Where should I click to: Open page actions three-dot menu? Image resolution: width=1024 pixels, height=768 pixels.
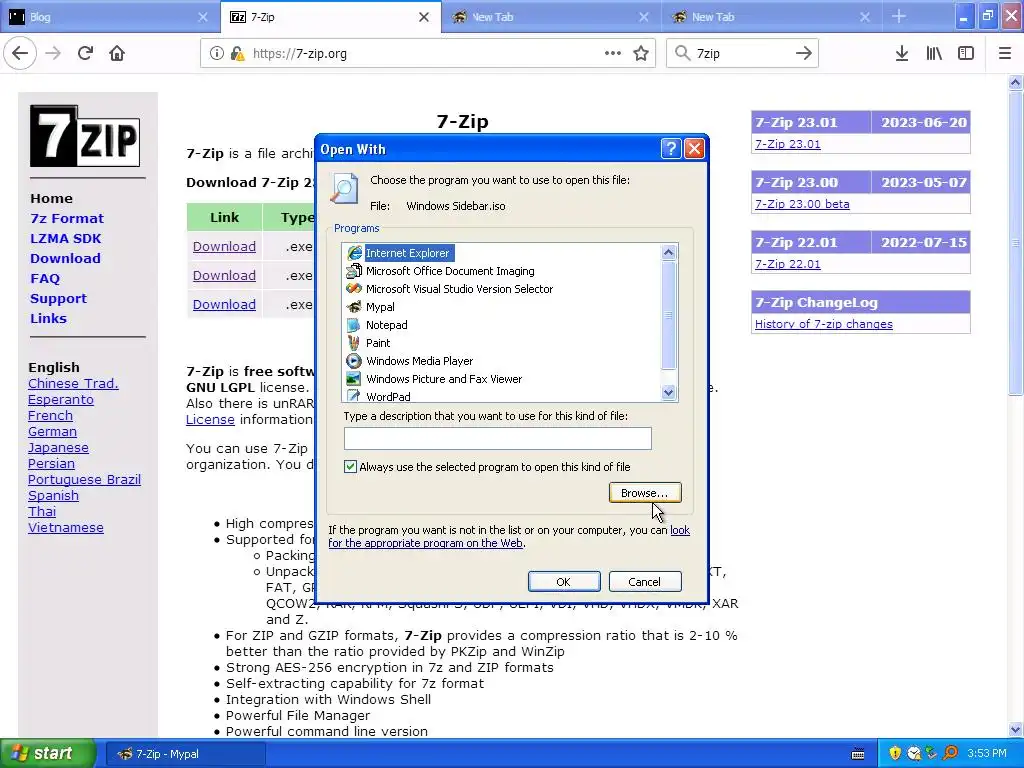click(x=613, y=53)
